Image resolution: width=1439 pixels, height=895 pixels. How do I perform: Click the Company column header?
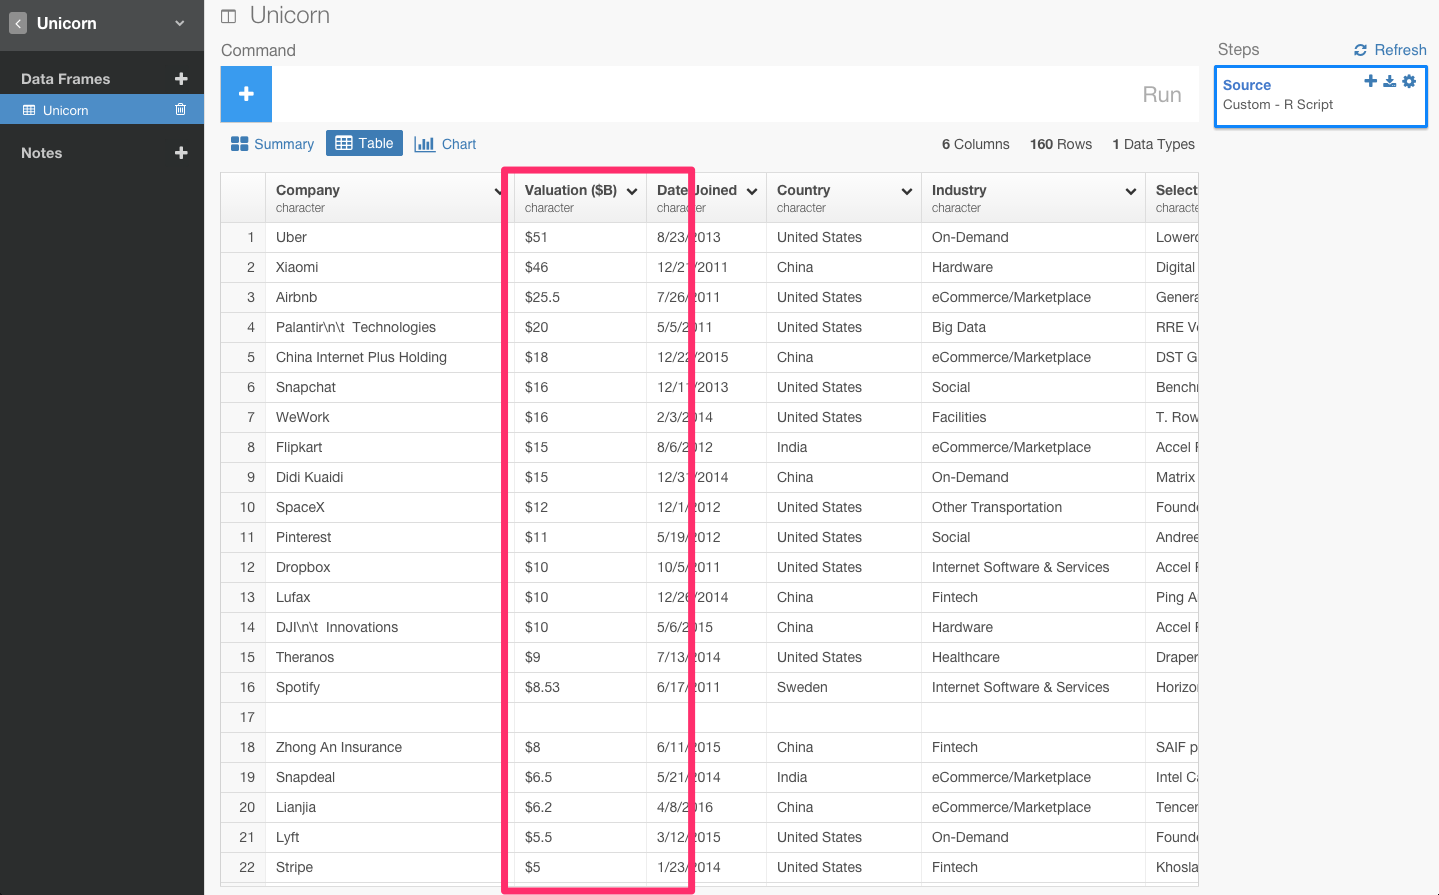(x=390, y=198)
